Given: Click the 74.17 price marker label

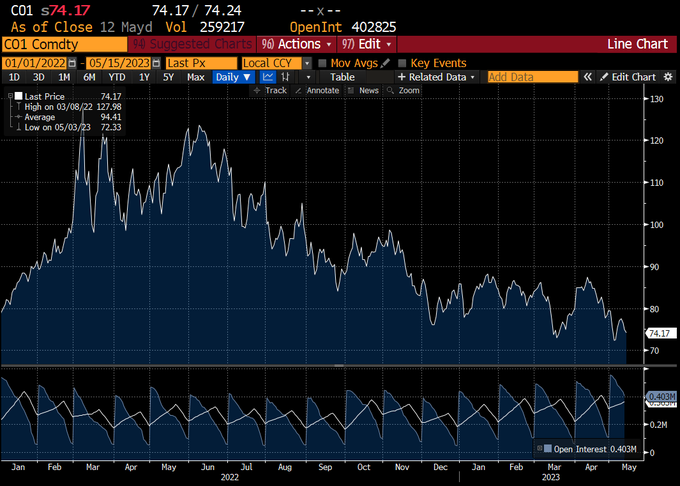Looking at the screenshot, I should [661, 333].
